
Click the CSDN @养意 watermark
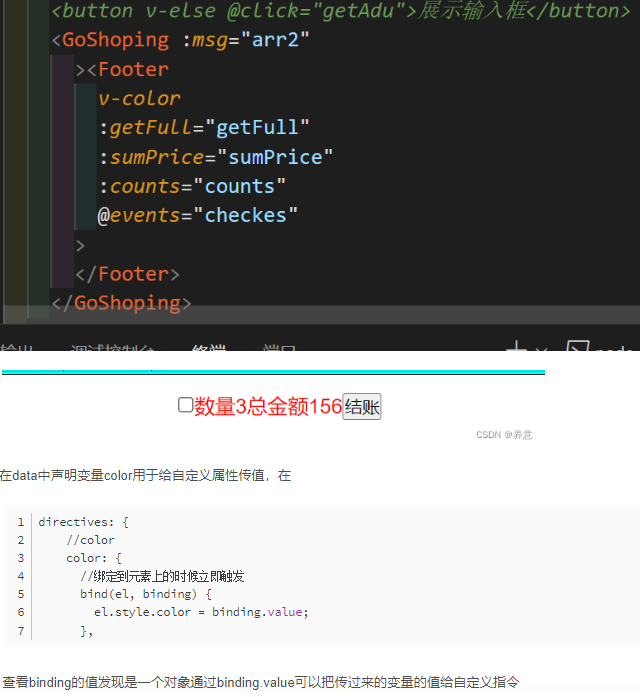[504, 435]
